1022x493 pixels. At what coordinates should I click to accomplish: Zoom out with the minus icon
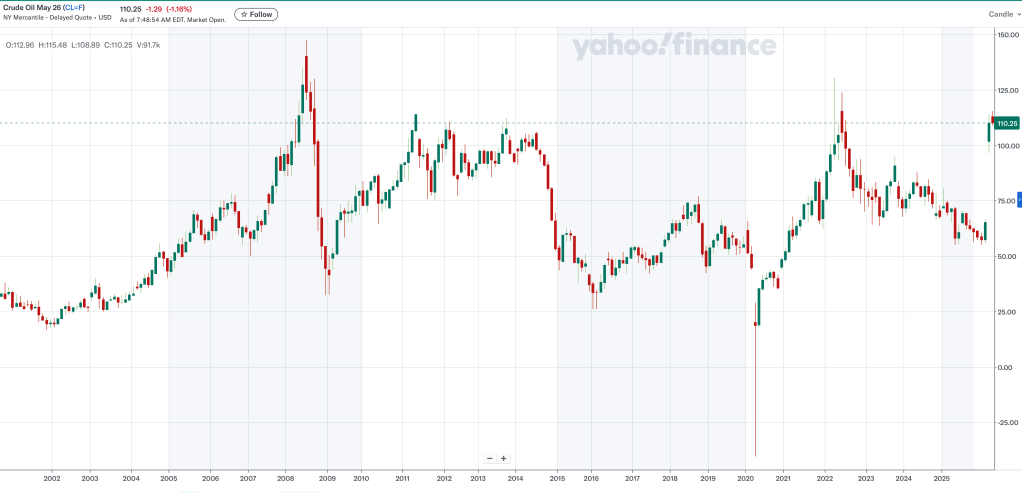[x=489, y=458]
